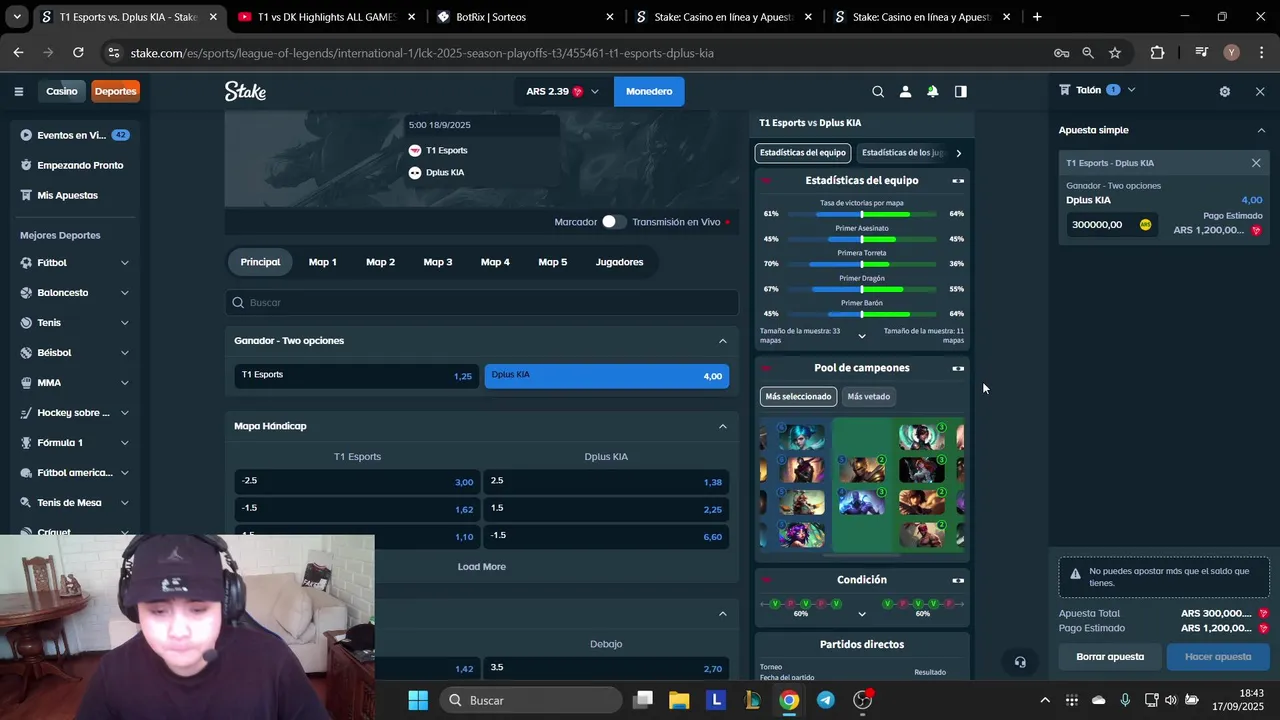Open the hamburger menu beside Casino

pos(18,91)
